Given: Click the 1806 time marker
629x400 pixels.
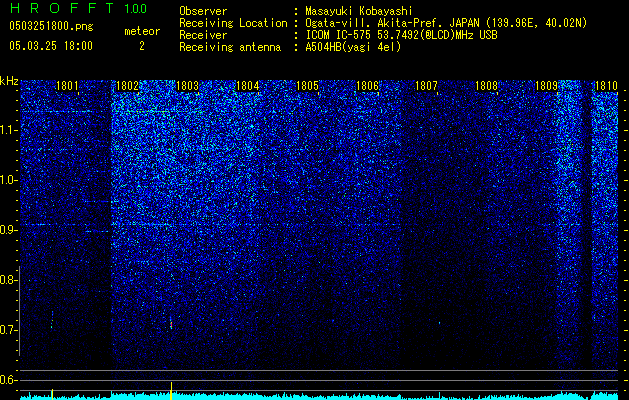Looking at the screenshot, I should [x=367, y=86].
